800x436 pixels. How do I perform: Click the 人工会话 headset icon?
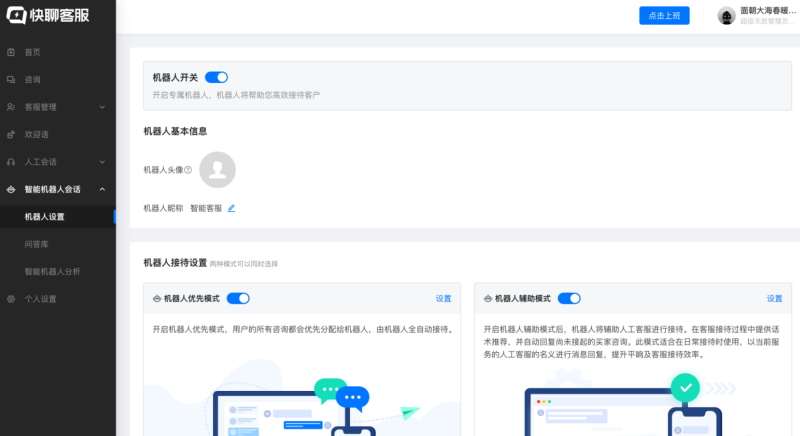tap(11, 162)
